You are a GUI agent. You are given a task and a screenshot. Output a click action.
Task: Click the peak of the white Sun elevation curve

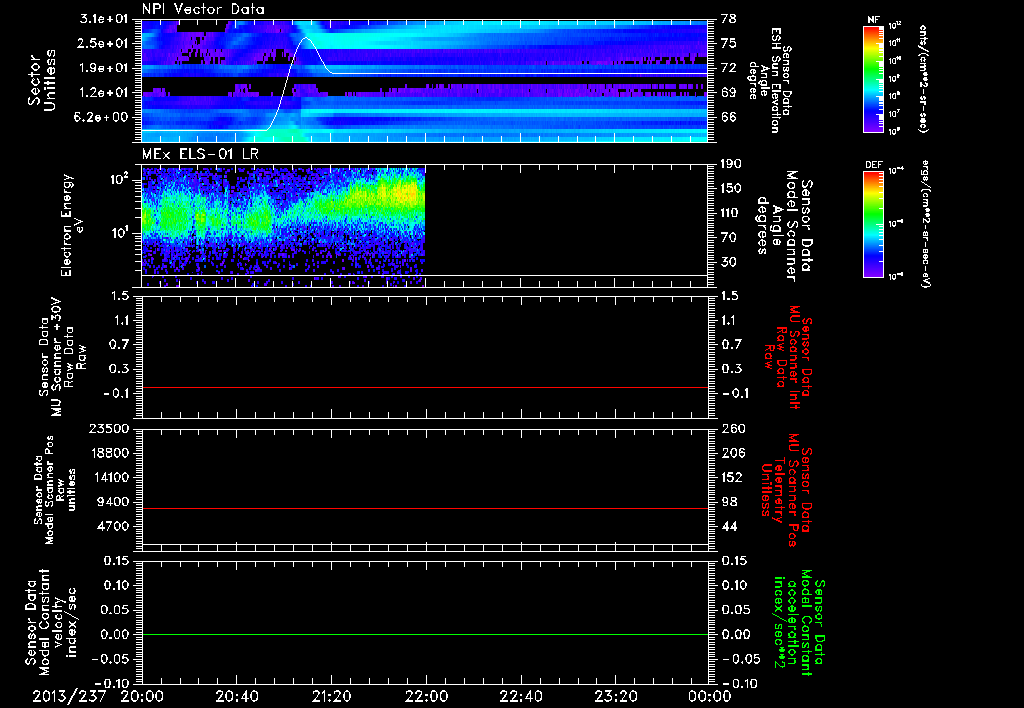pyautogui.click(x=306, y=38)
